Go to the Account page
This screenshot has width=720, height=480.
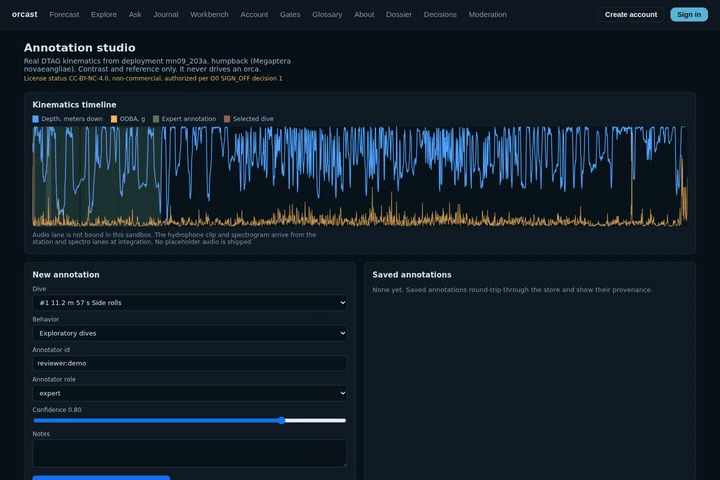(x=254, y=15)
